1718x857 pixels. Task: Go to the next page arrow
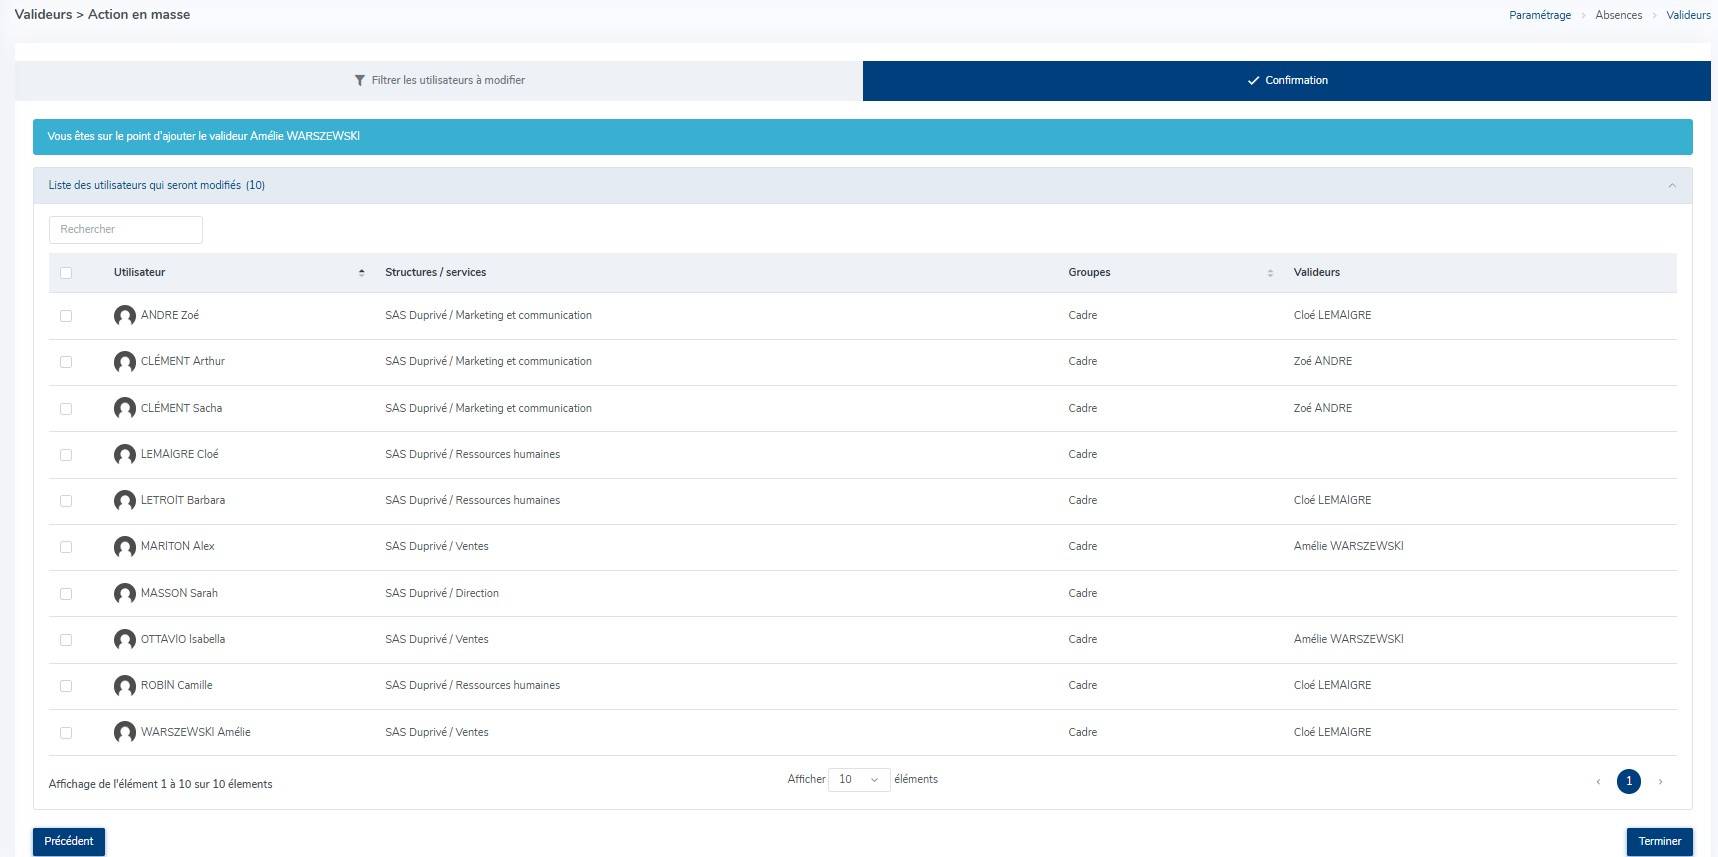(1660, 782)
